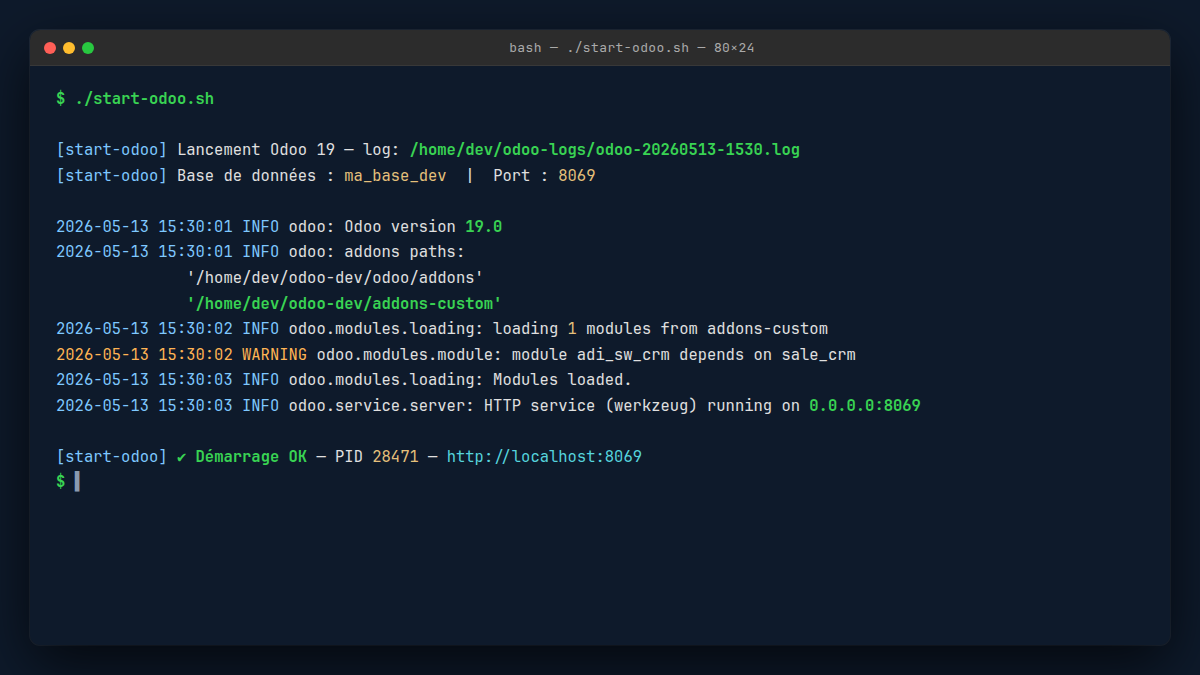This screenshot has width=1200, height=675.
Task: Click the red close window button
Action: pos(50,48)
